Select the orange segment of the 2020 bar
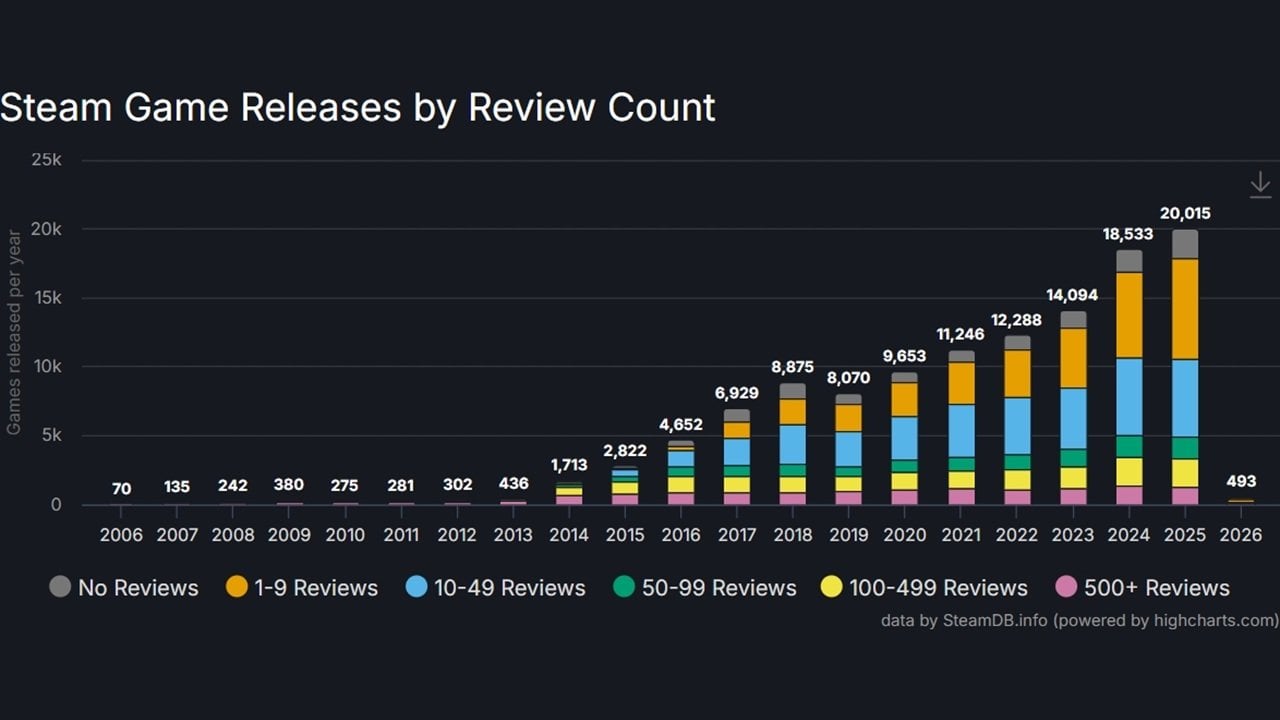Viewport: 1280px width, 720px height. (905, 400)
